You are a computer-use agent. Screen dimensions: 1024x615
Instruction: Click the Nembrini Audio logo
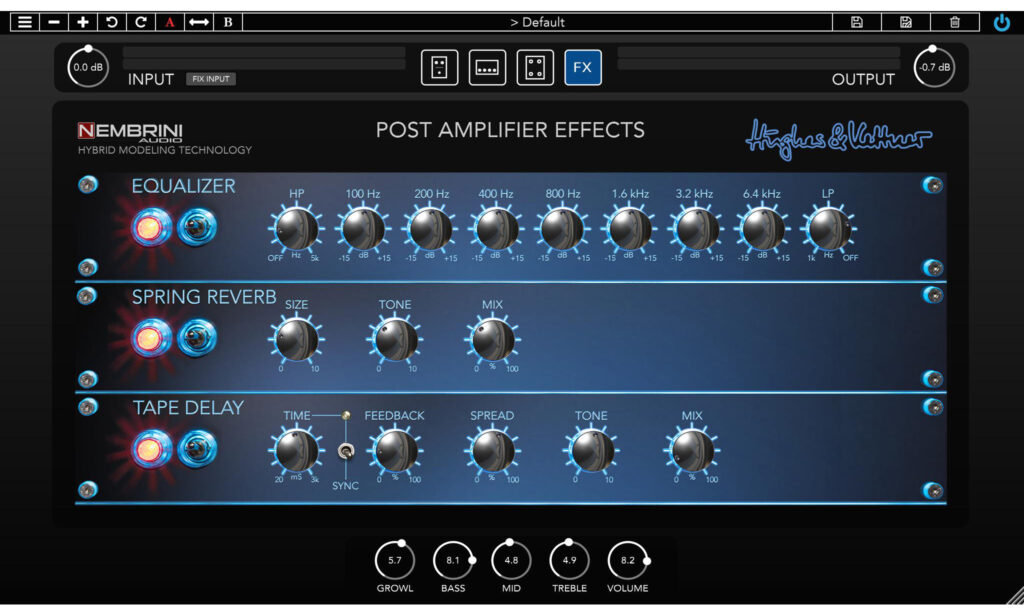(130, 133)
